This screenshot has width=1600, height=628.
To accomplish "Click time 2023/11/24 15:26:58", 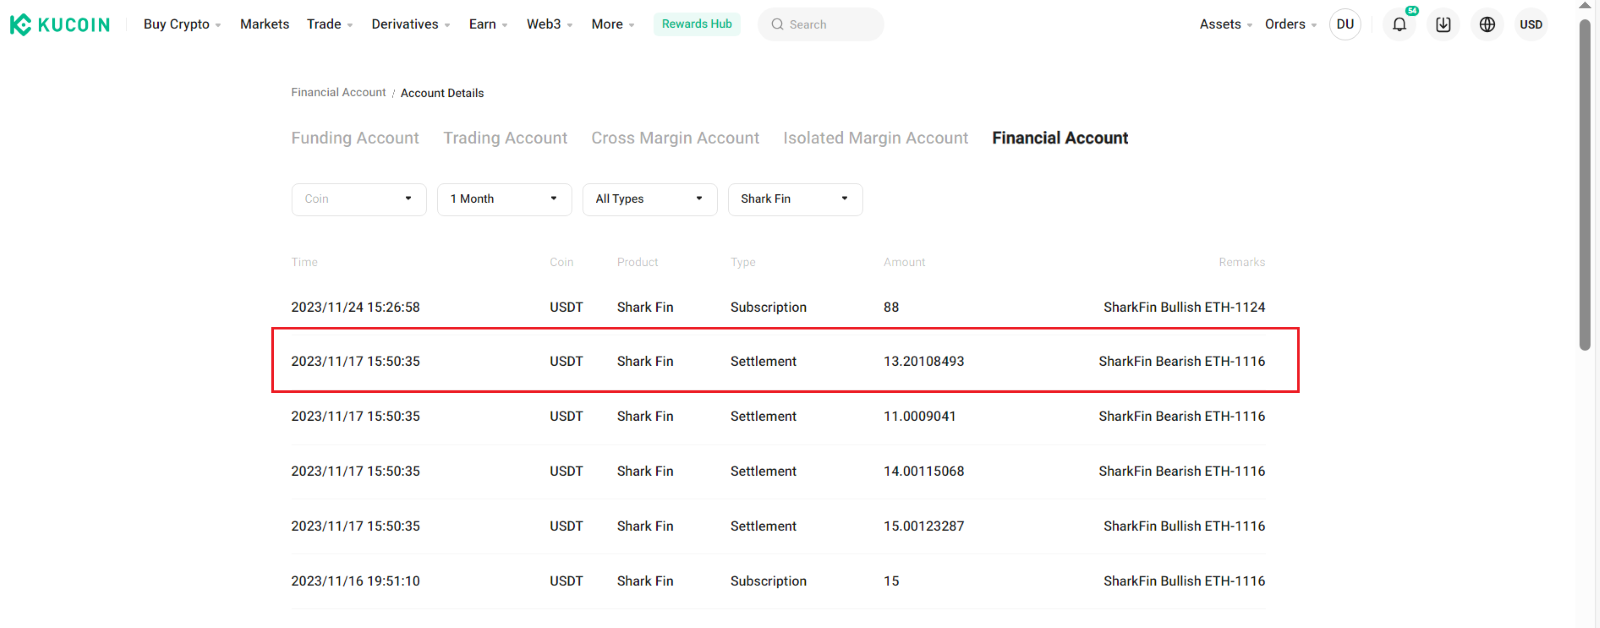I will [355, 307].
